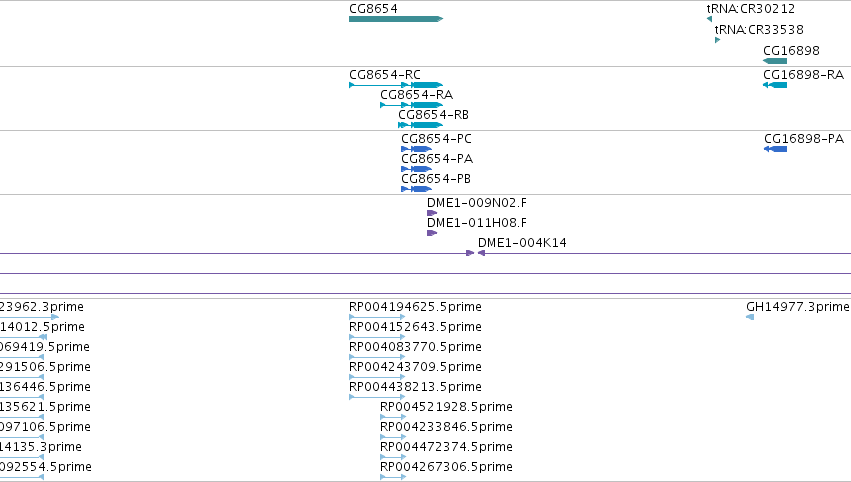Click the CG16898 gene feature
Image resolution: width=851 pixels, height=482 pixels.
[x=775, y=61]
